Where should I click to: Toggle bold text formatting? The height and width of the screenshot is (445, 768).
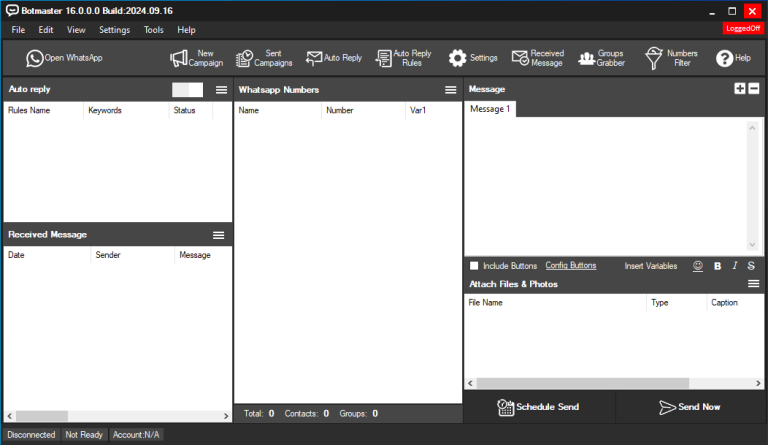tap(717, 266)
